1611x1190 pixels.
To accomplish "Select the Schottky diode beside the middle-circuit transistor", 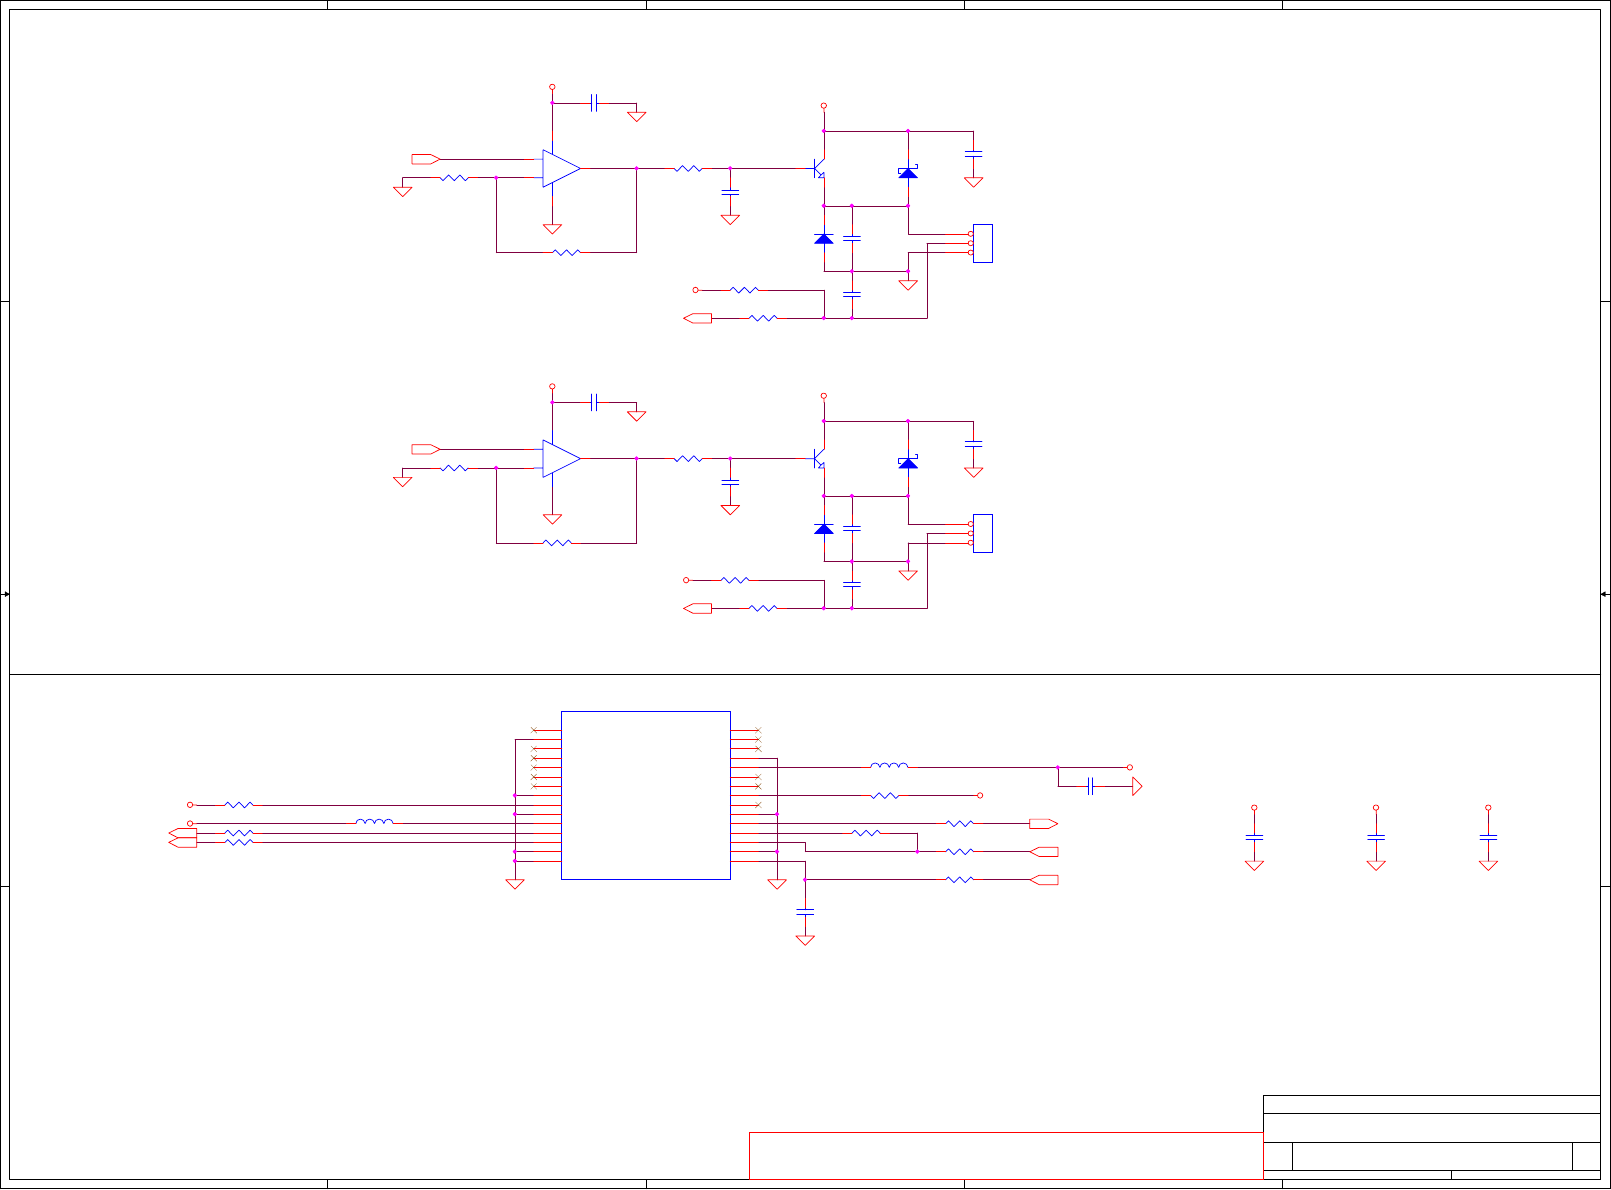I will pyautogui.click(x=908, y=462).
